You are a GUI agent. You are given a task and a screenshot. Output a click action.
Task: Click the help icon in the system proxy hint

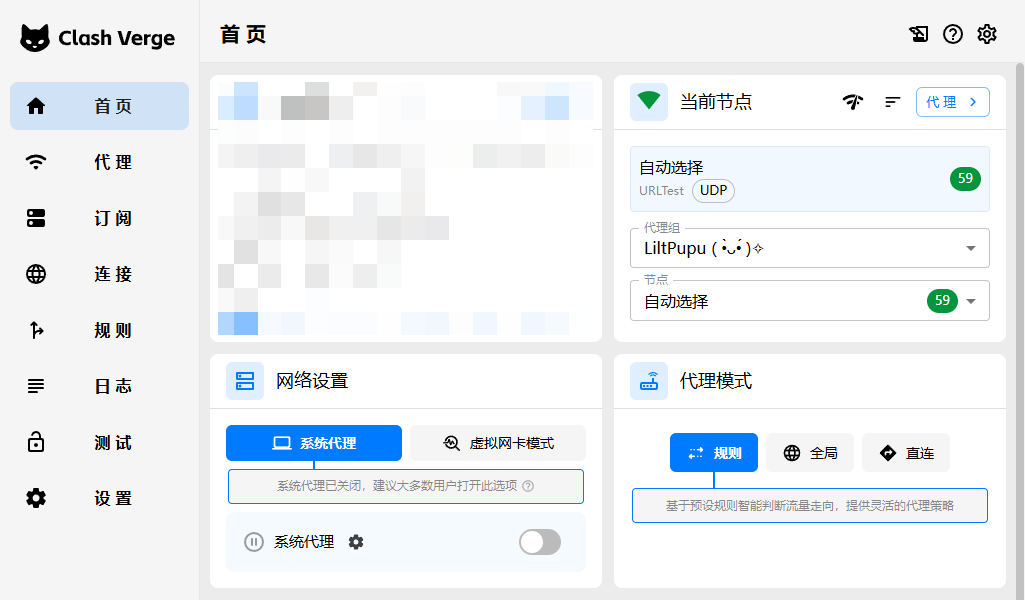point(528,487)
